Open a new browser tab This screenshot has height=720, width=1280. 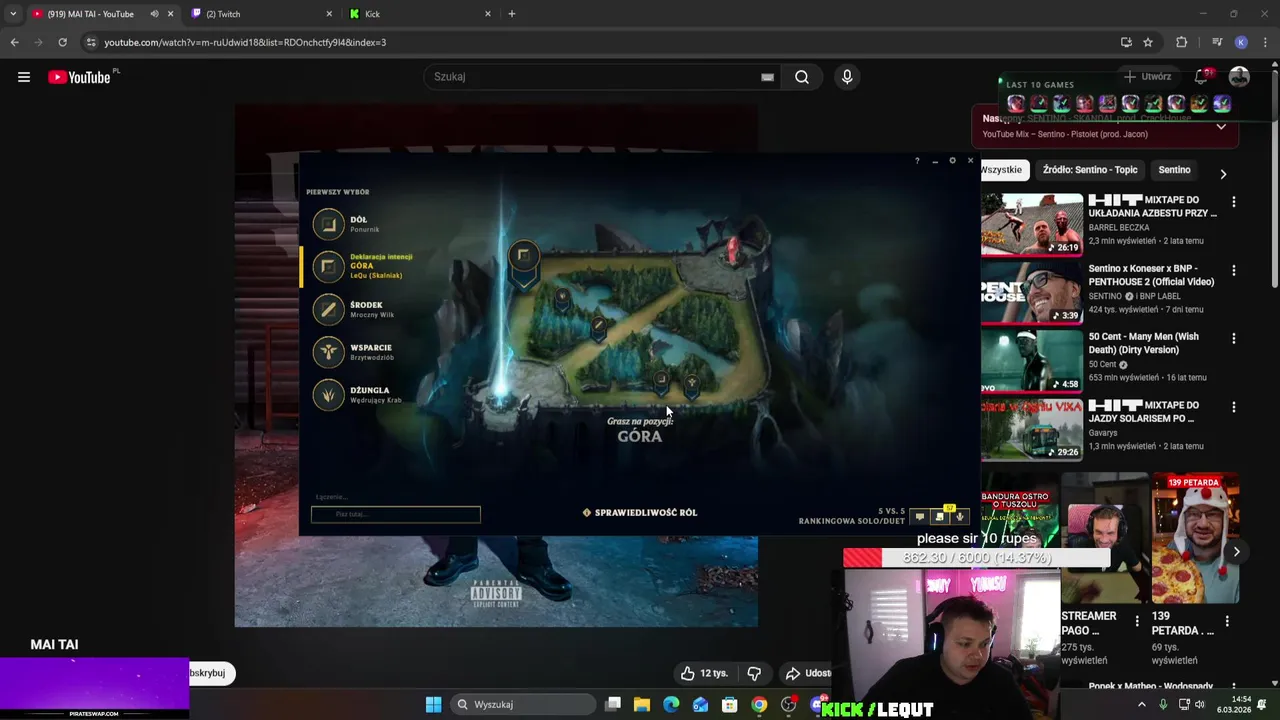512,14
